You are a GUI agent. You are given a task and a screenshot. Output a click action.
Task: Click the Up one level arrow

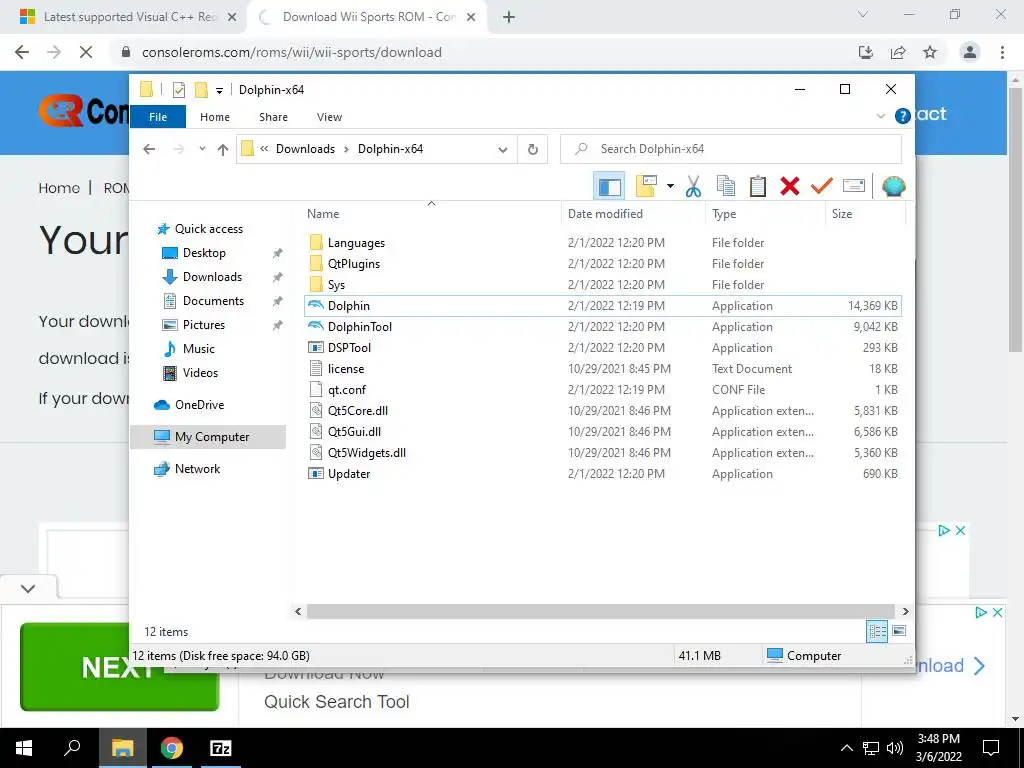click(223, 150)
